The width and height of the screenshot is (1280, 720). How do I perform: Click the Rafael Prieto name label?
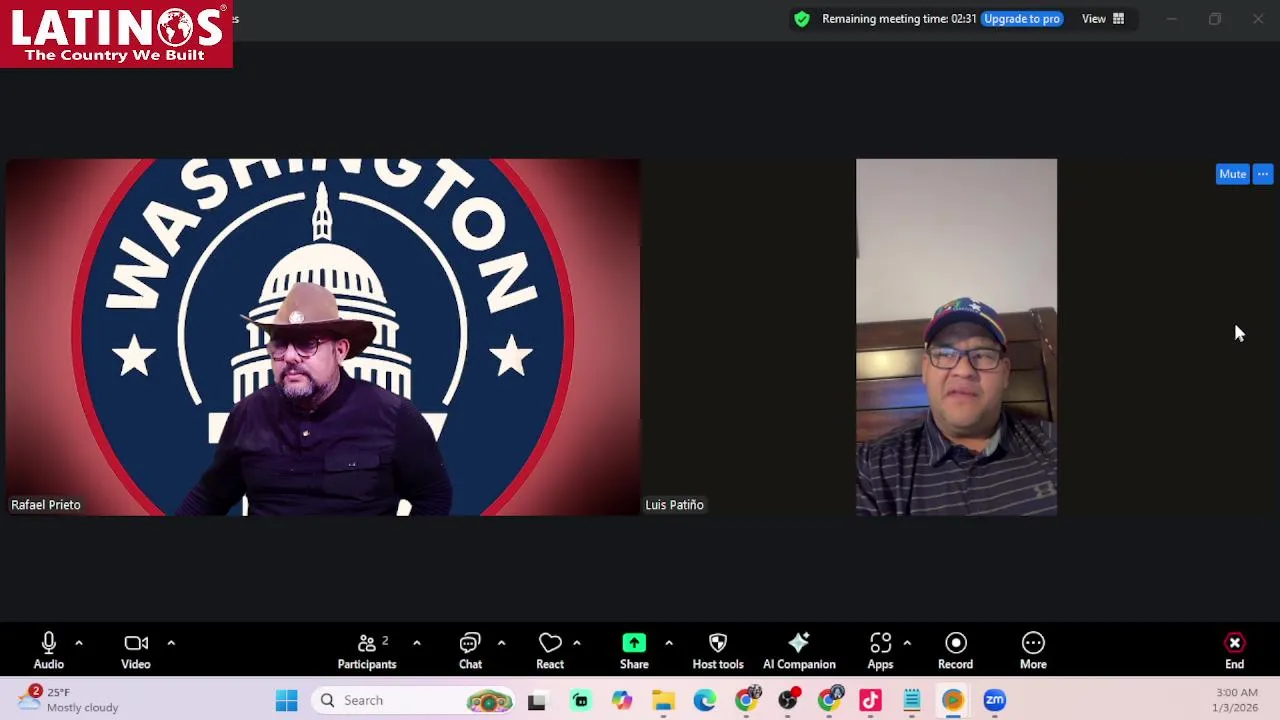pos(46,505)
